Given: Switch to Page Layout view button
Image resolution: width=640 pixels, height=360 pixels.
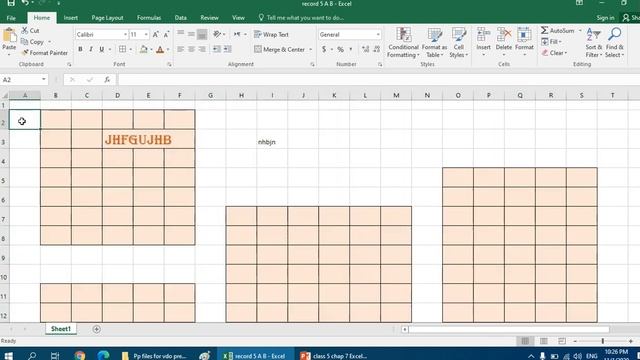Looking at the screenshot, I should [544, 341].
